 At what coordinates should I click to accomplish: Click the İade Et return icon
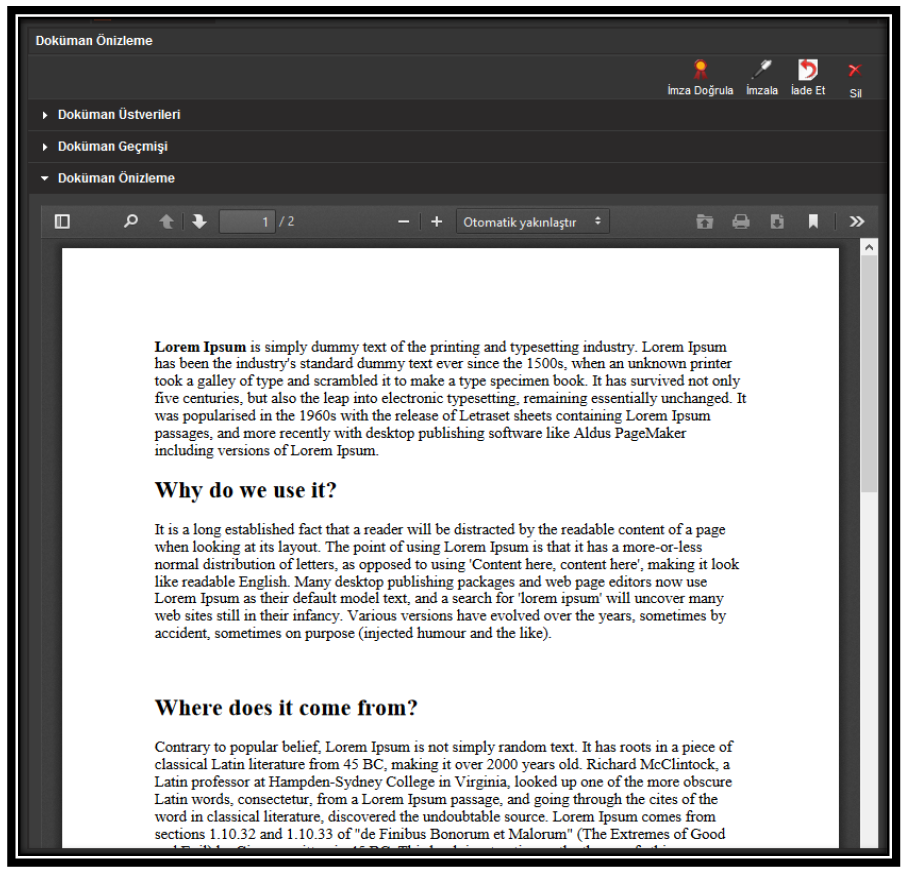tap(808, 71)
